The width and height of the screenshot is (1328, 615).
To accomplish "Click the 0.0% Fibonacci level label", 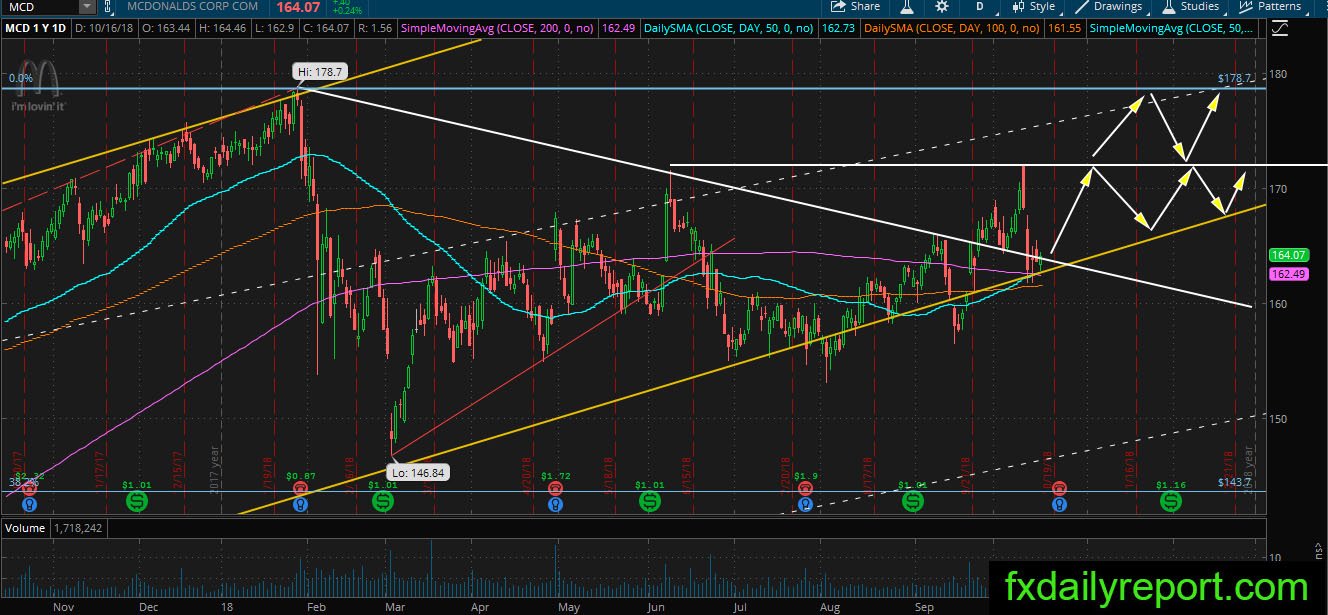I will point(19,77).
